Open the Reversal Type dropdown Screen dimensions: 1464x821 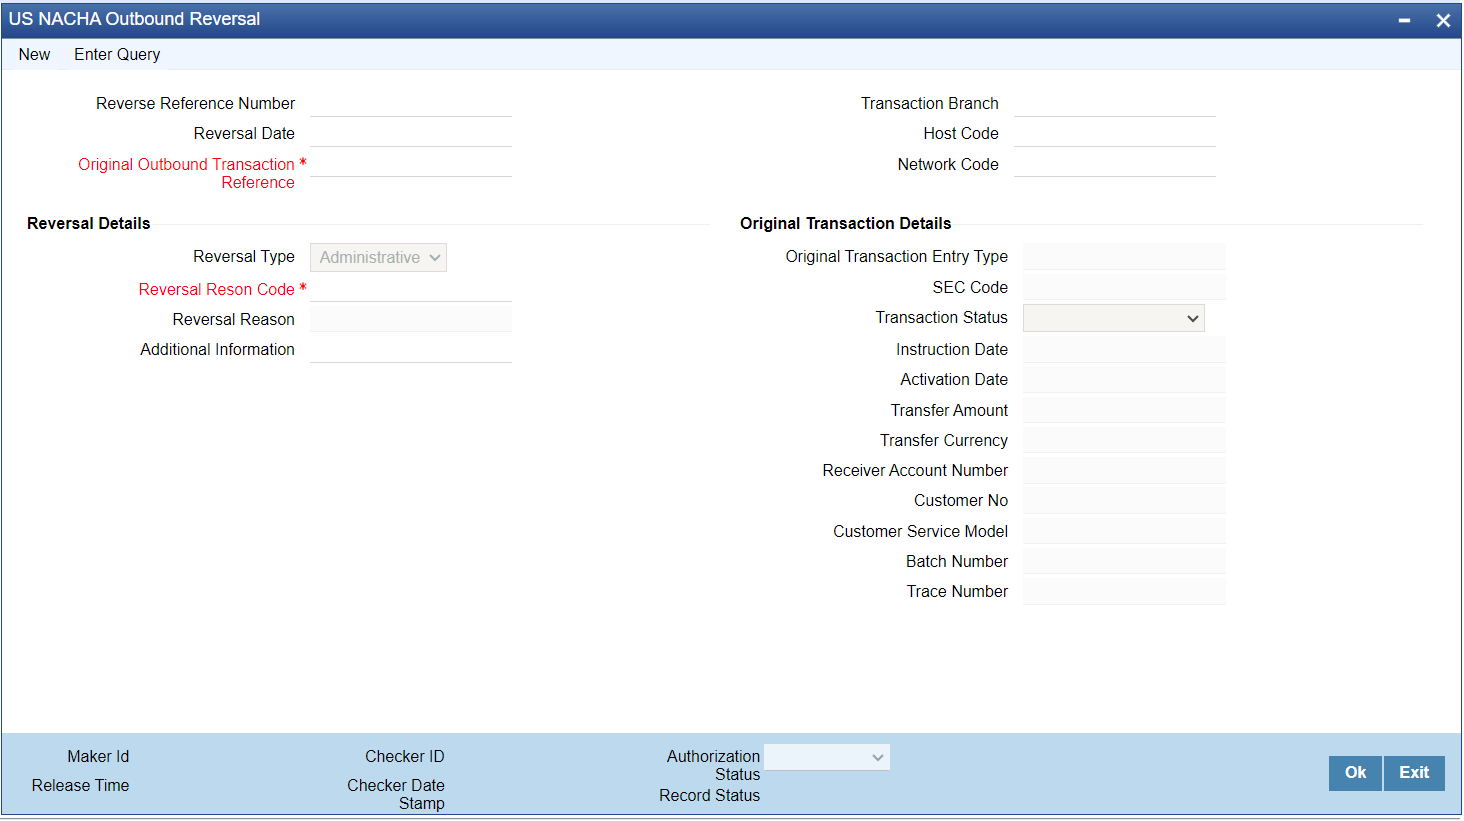pyautogui.click(x=378, y=257)
